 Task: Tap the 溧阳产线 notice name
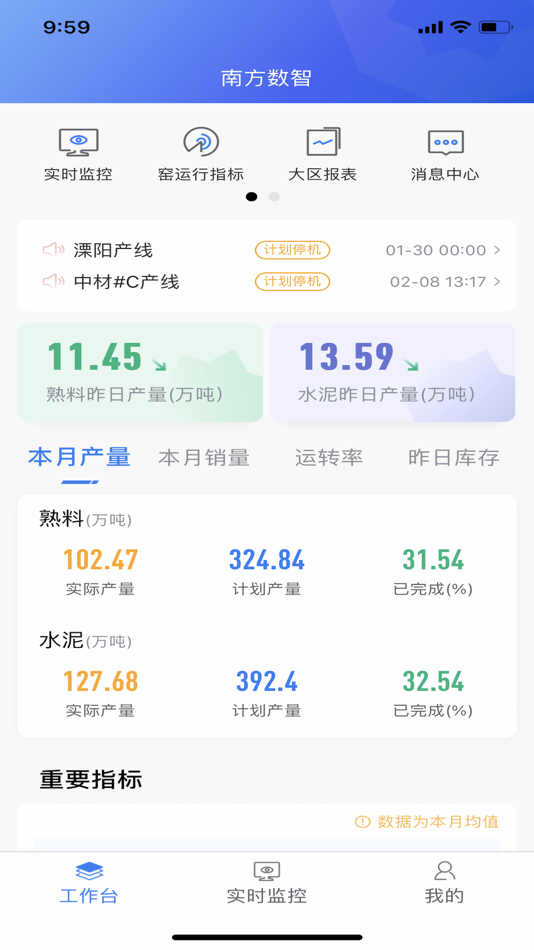[113, 250]
